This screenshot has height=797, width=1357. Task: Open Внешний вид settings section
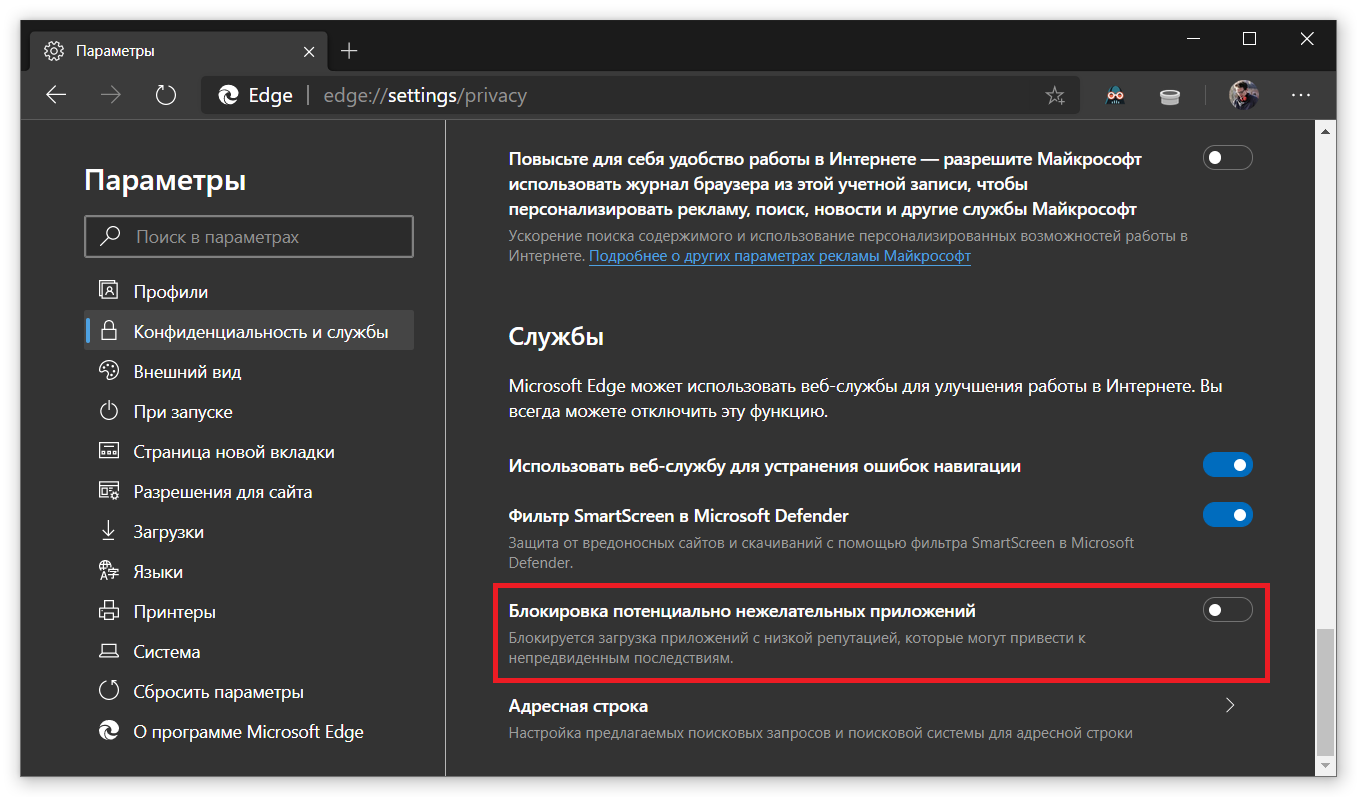tap(249, 372)
